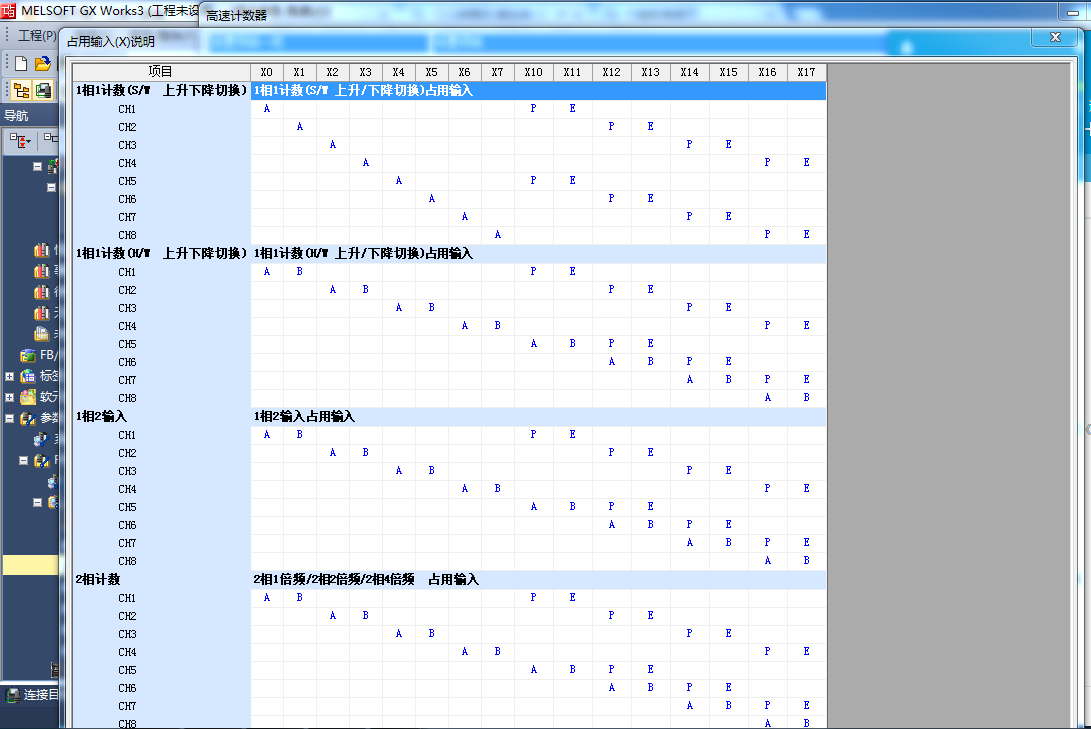Click the MELSOFT GX Works3 title icon
The image size is (1091, 729).
tap(9, 10)
